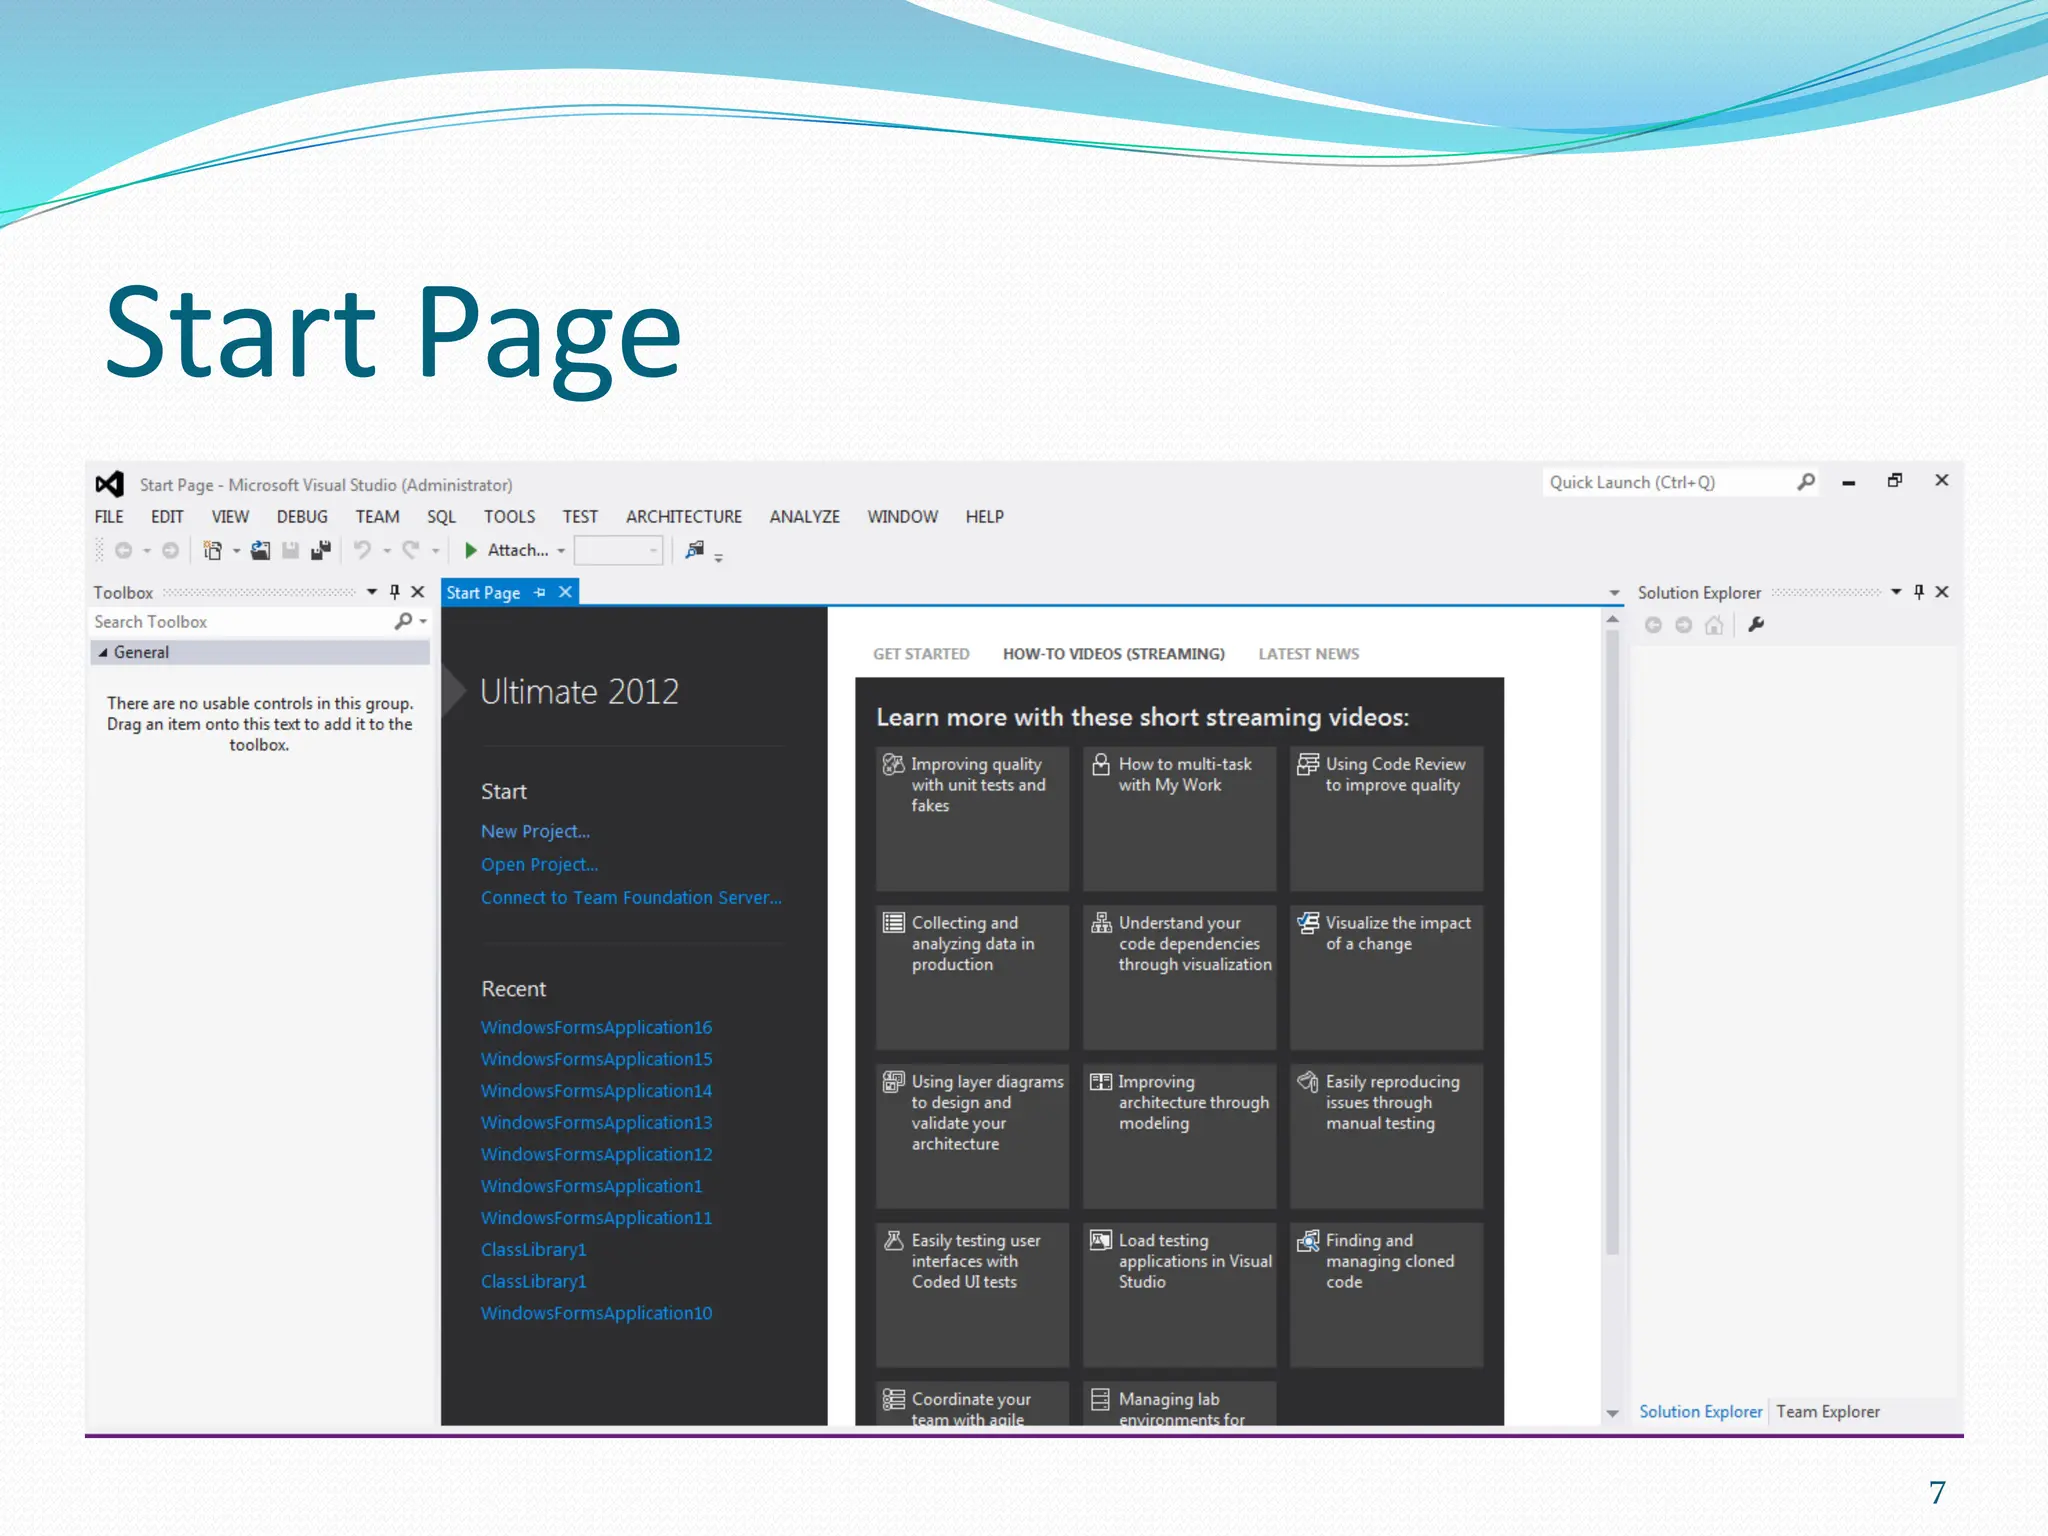Click the Solution Explorer Properties wrench icon
The image size is (2048, 1536).
[1756, 625]
